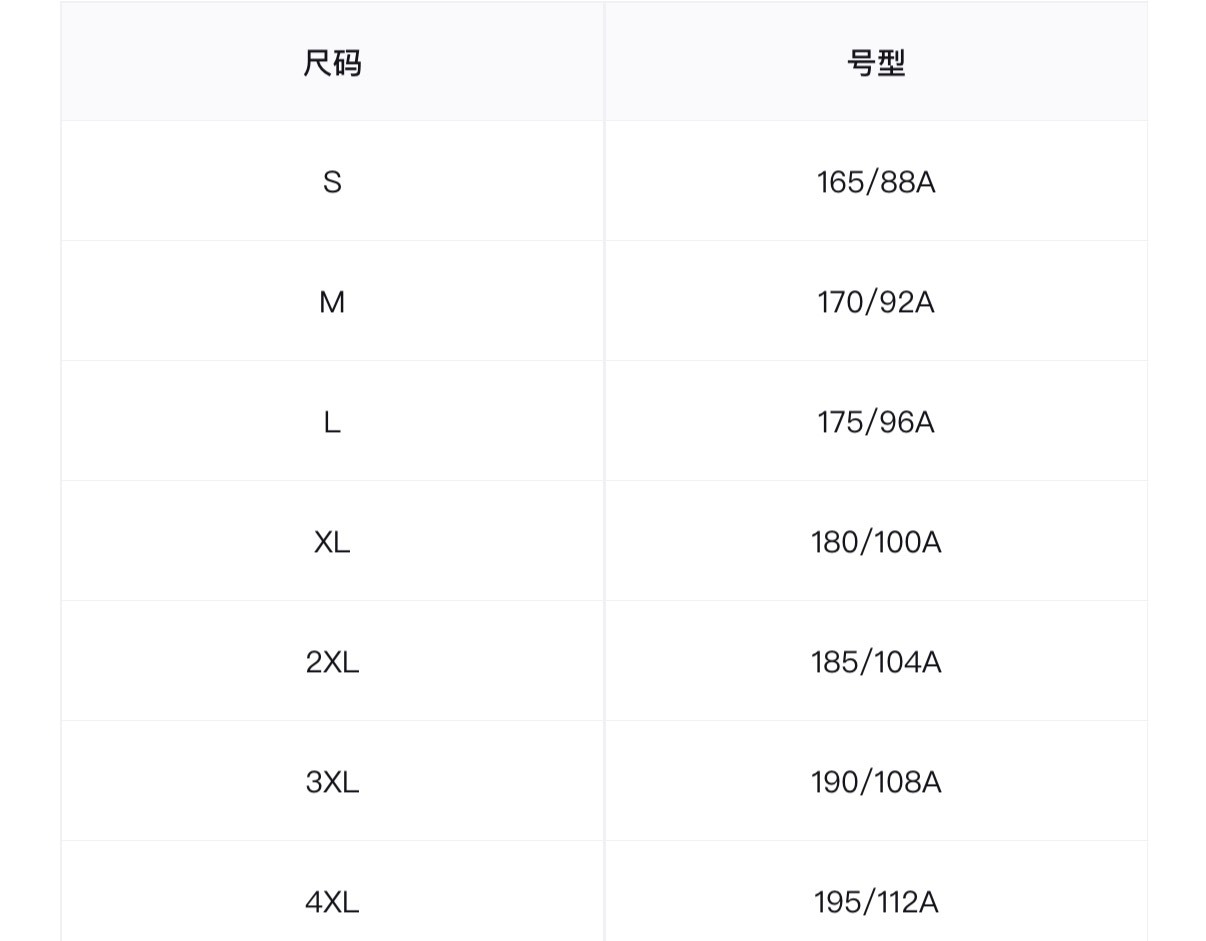Click the 尺码 column header
Image resolution: width=1206 pixels, height=941 pixels.
point(332,63)
